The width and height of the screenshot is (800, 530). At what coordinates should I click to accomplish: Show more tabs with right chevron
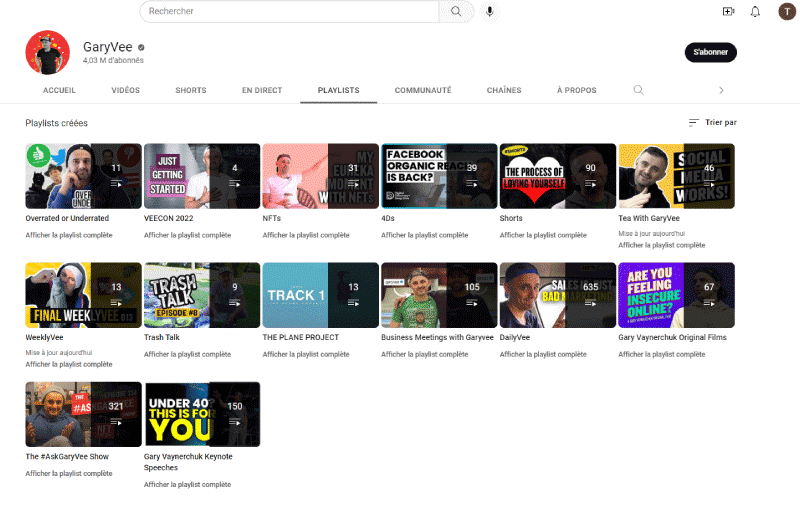point(721,90)
